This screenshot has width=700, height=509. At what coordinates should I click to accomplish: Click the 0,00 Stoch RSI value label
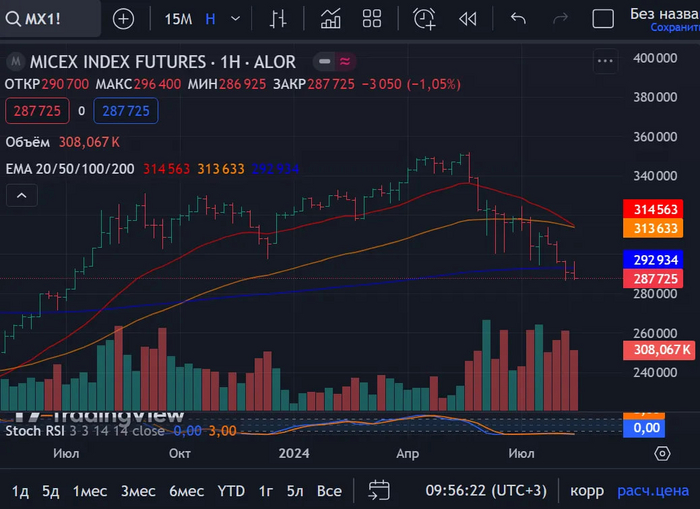[644, 428]
